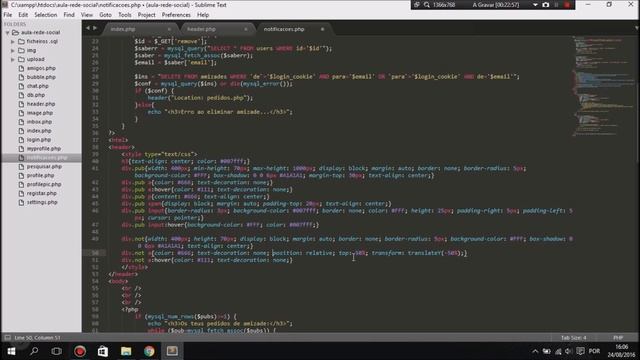Open the volume control in system tray
The height and width of the screenshot is (360, 640).
tap(568, 351)
